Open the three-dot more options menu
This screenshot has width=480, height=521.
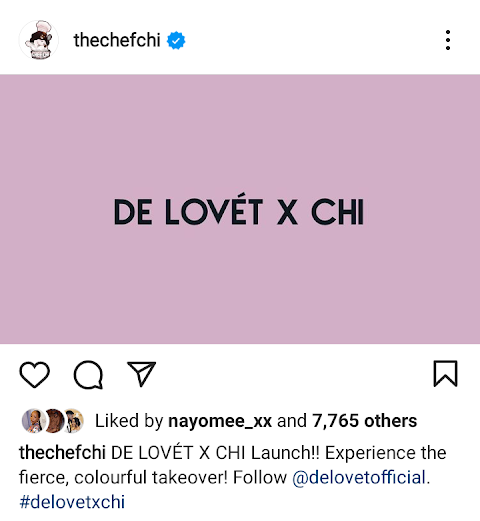click(x=448, y=40)
